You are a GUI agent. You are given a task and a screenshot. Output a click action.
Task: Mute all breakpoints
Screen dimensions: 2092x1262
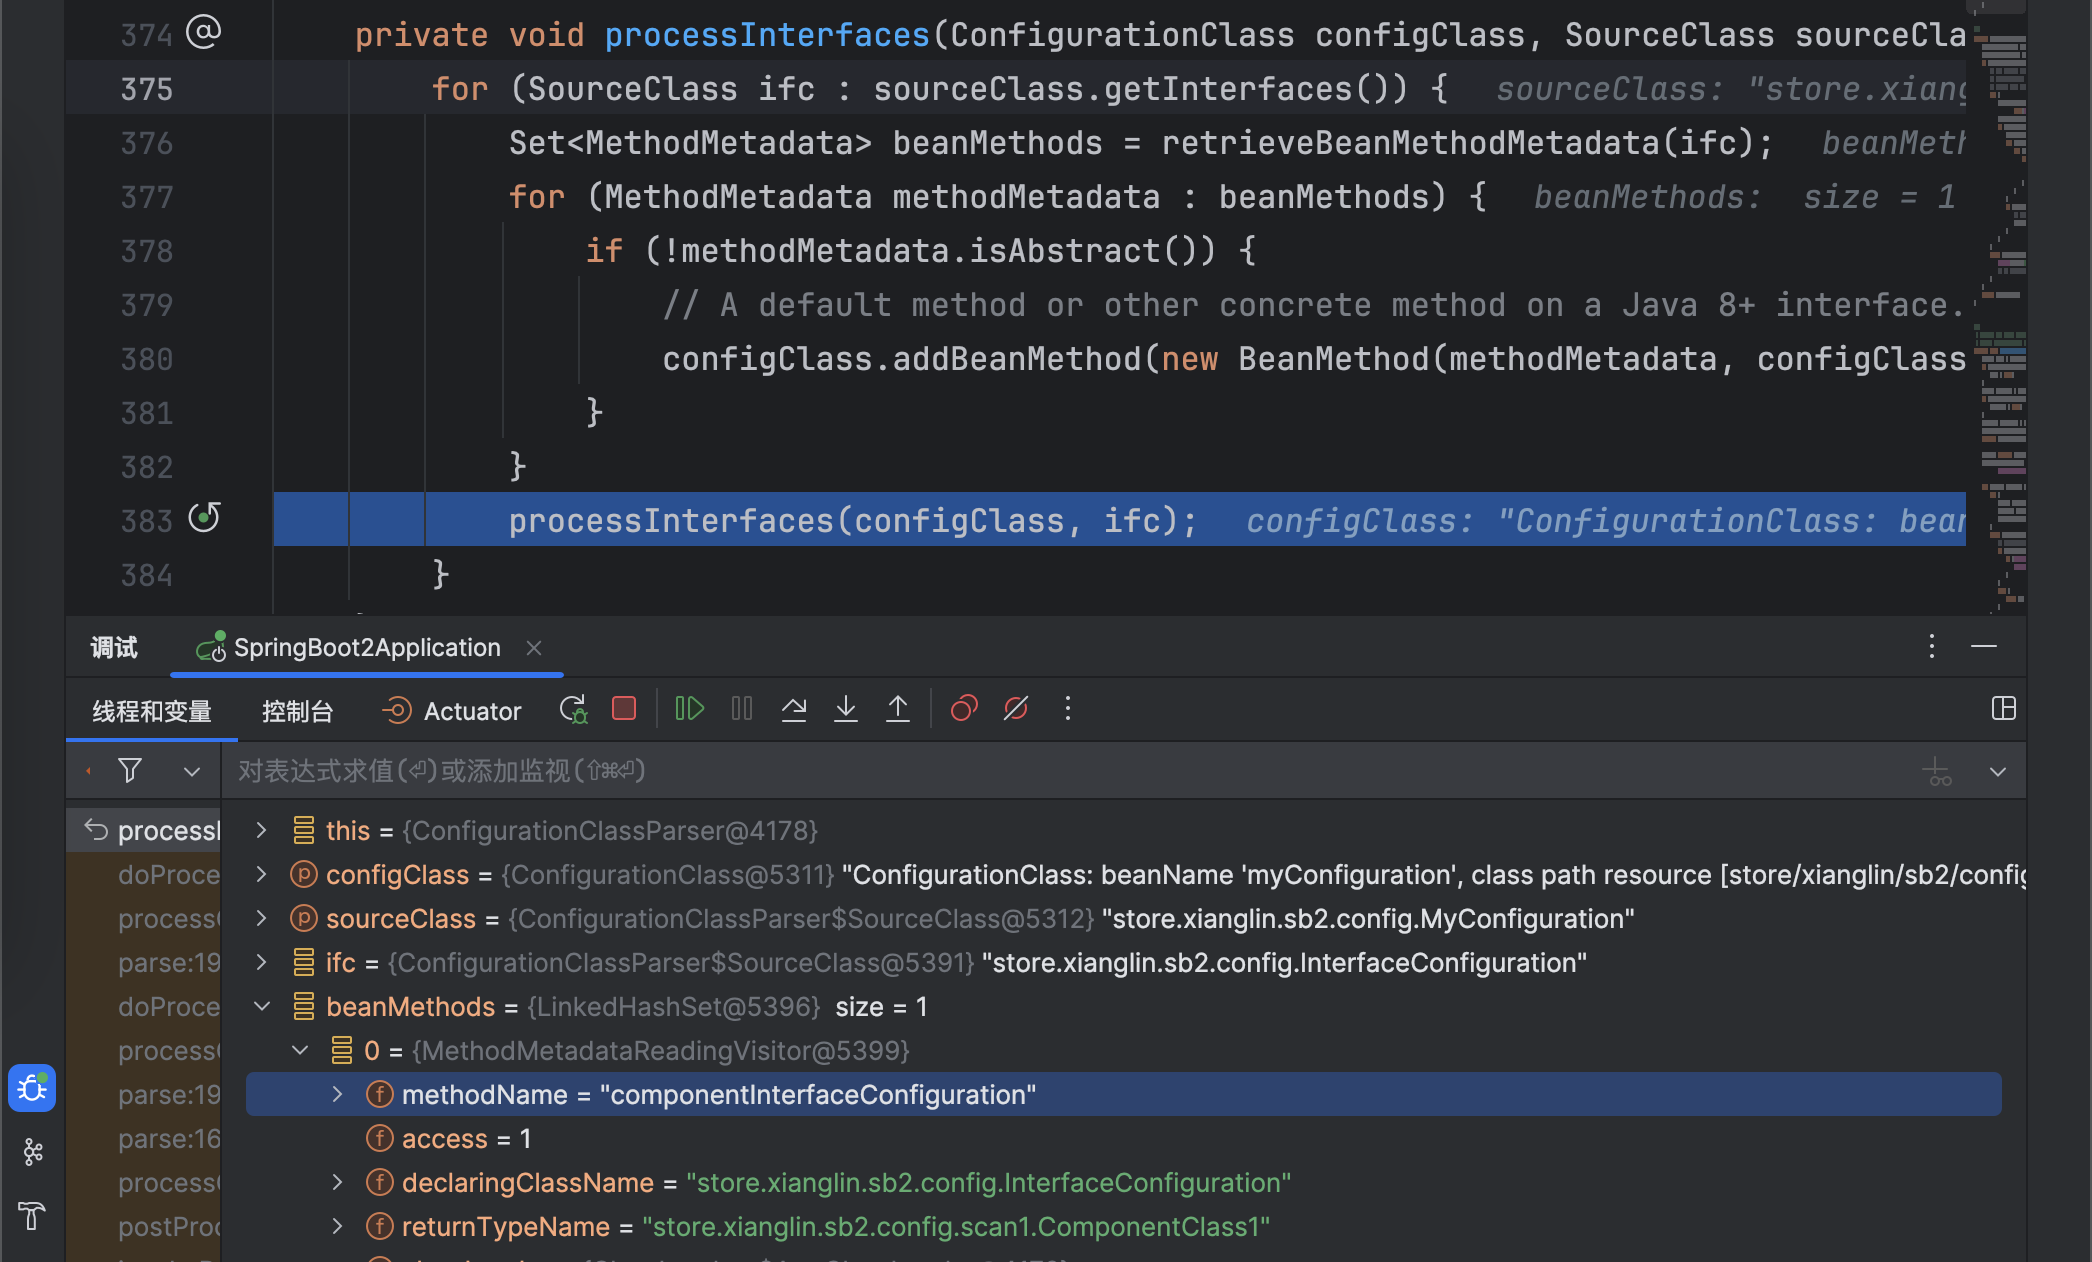click(x=1016, y=709)
